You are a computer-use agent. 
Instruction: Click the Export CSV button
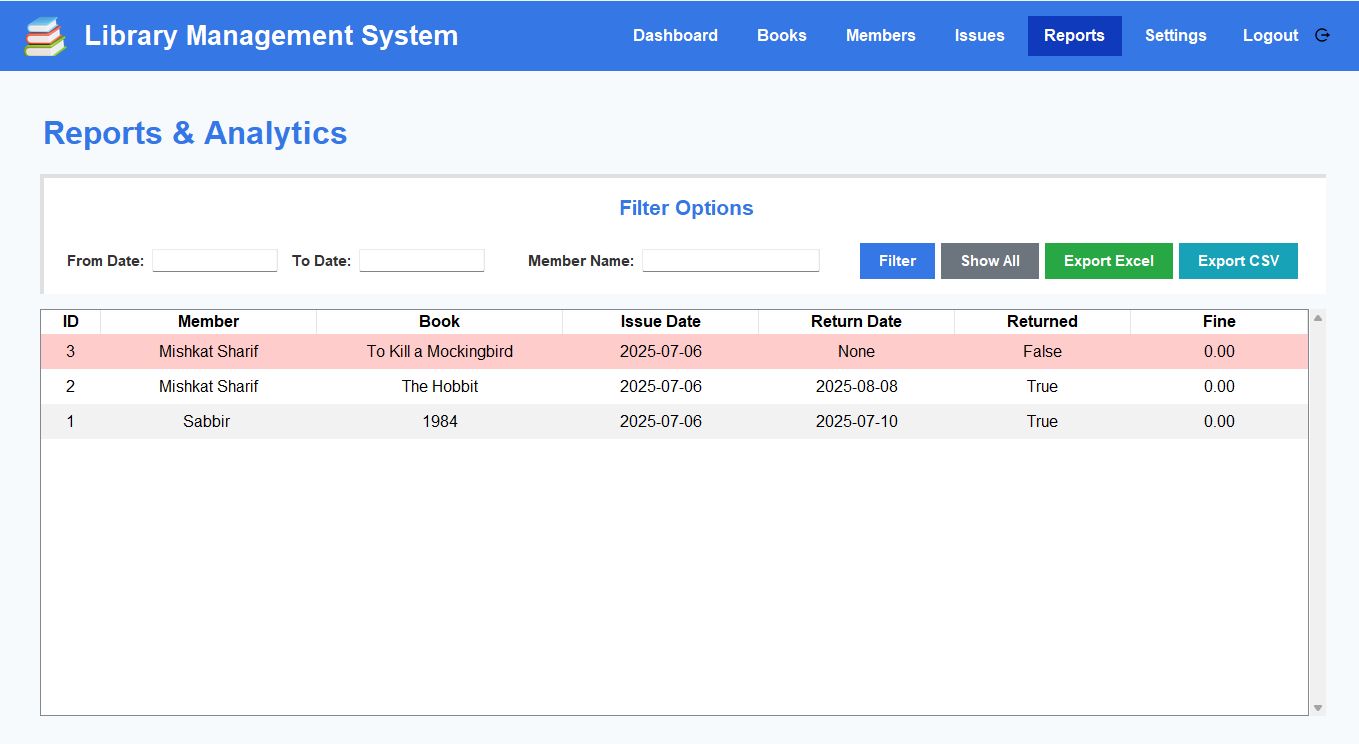(1238, 261)
